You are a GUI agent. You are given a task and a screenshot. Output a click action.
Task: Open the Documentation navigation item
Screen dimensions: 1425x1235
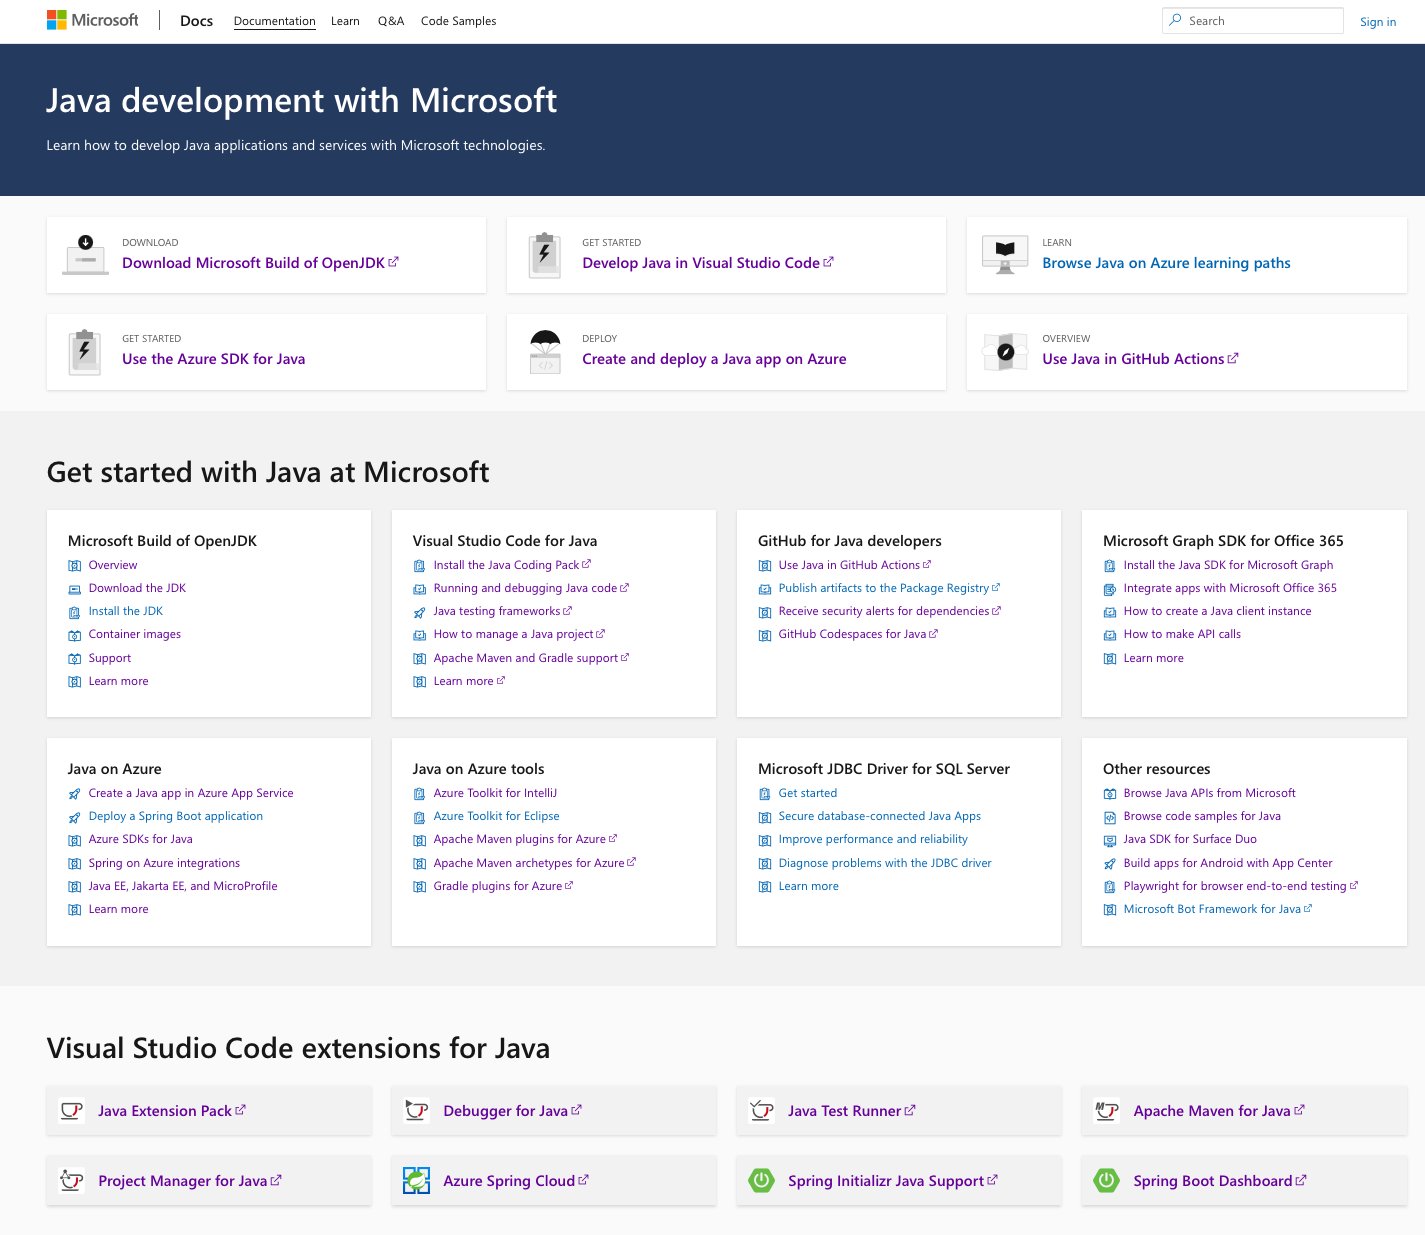[x=274, y=21]
